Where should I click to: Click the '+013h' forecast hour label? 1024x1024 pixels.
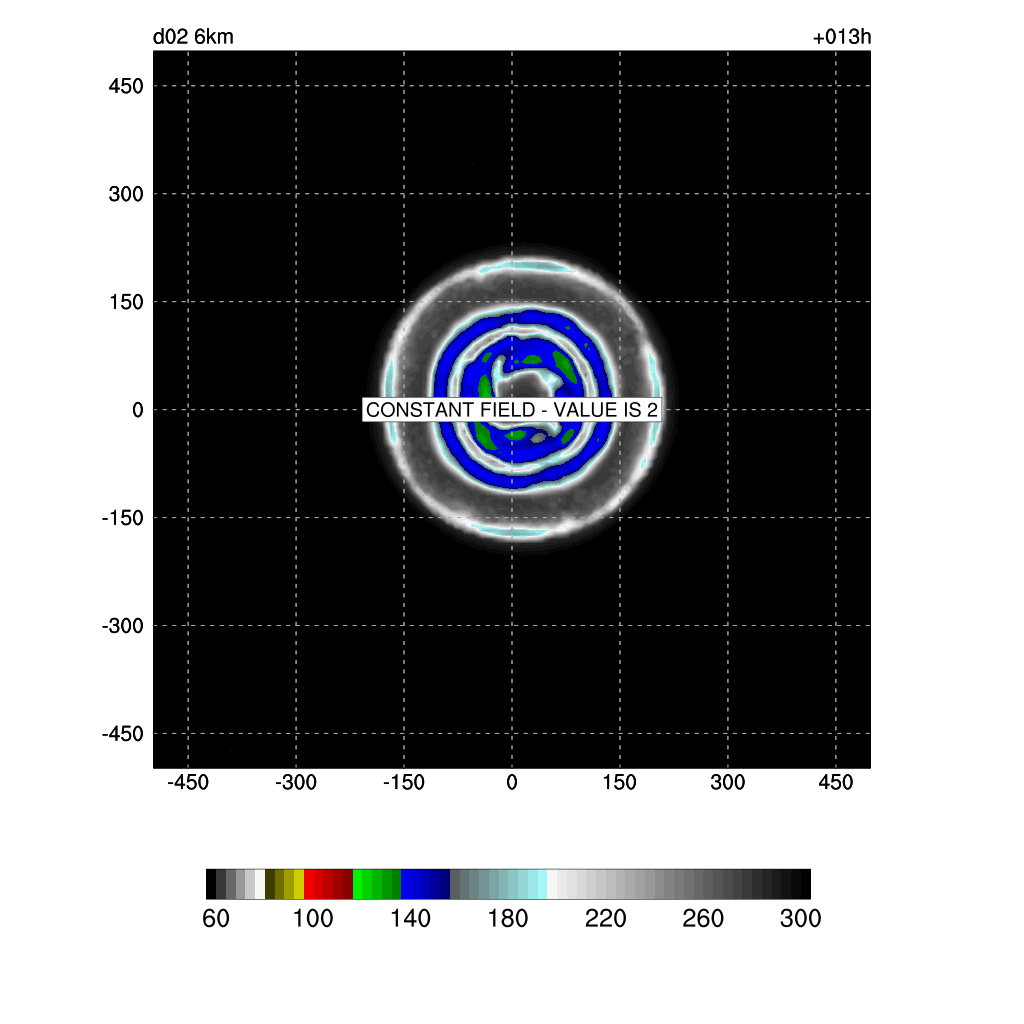tap(843, 38)
